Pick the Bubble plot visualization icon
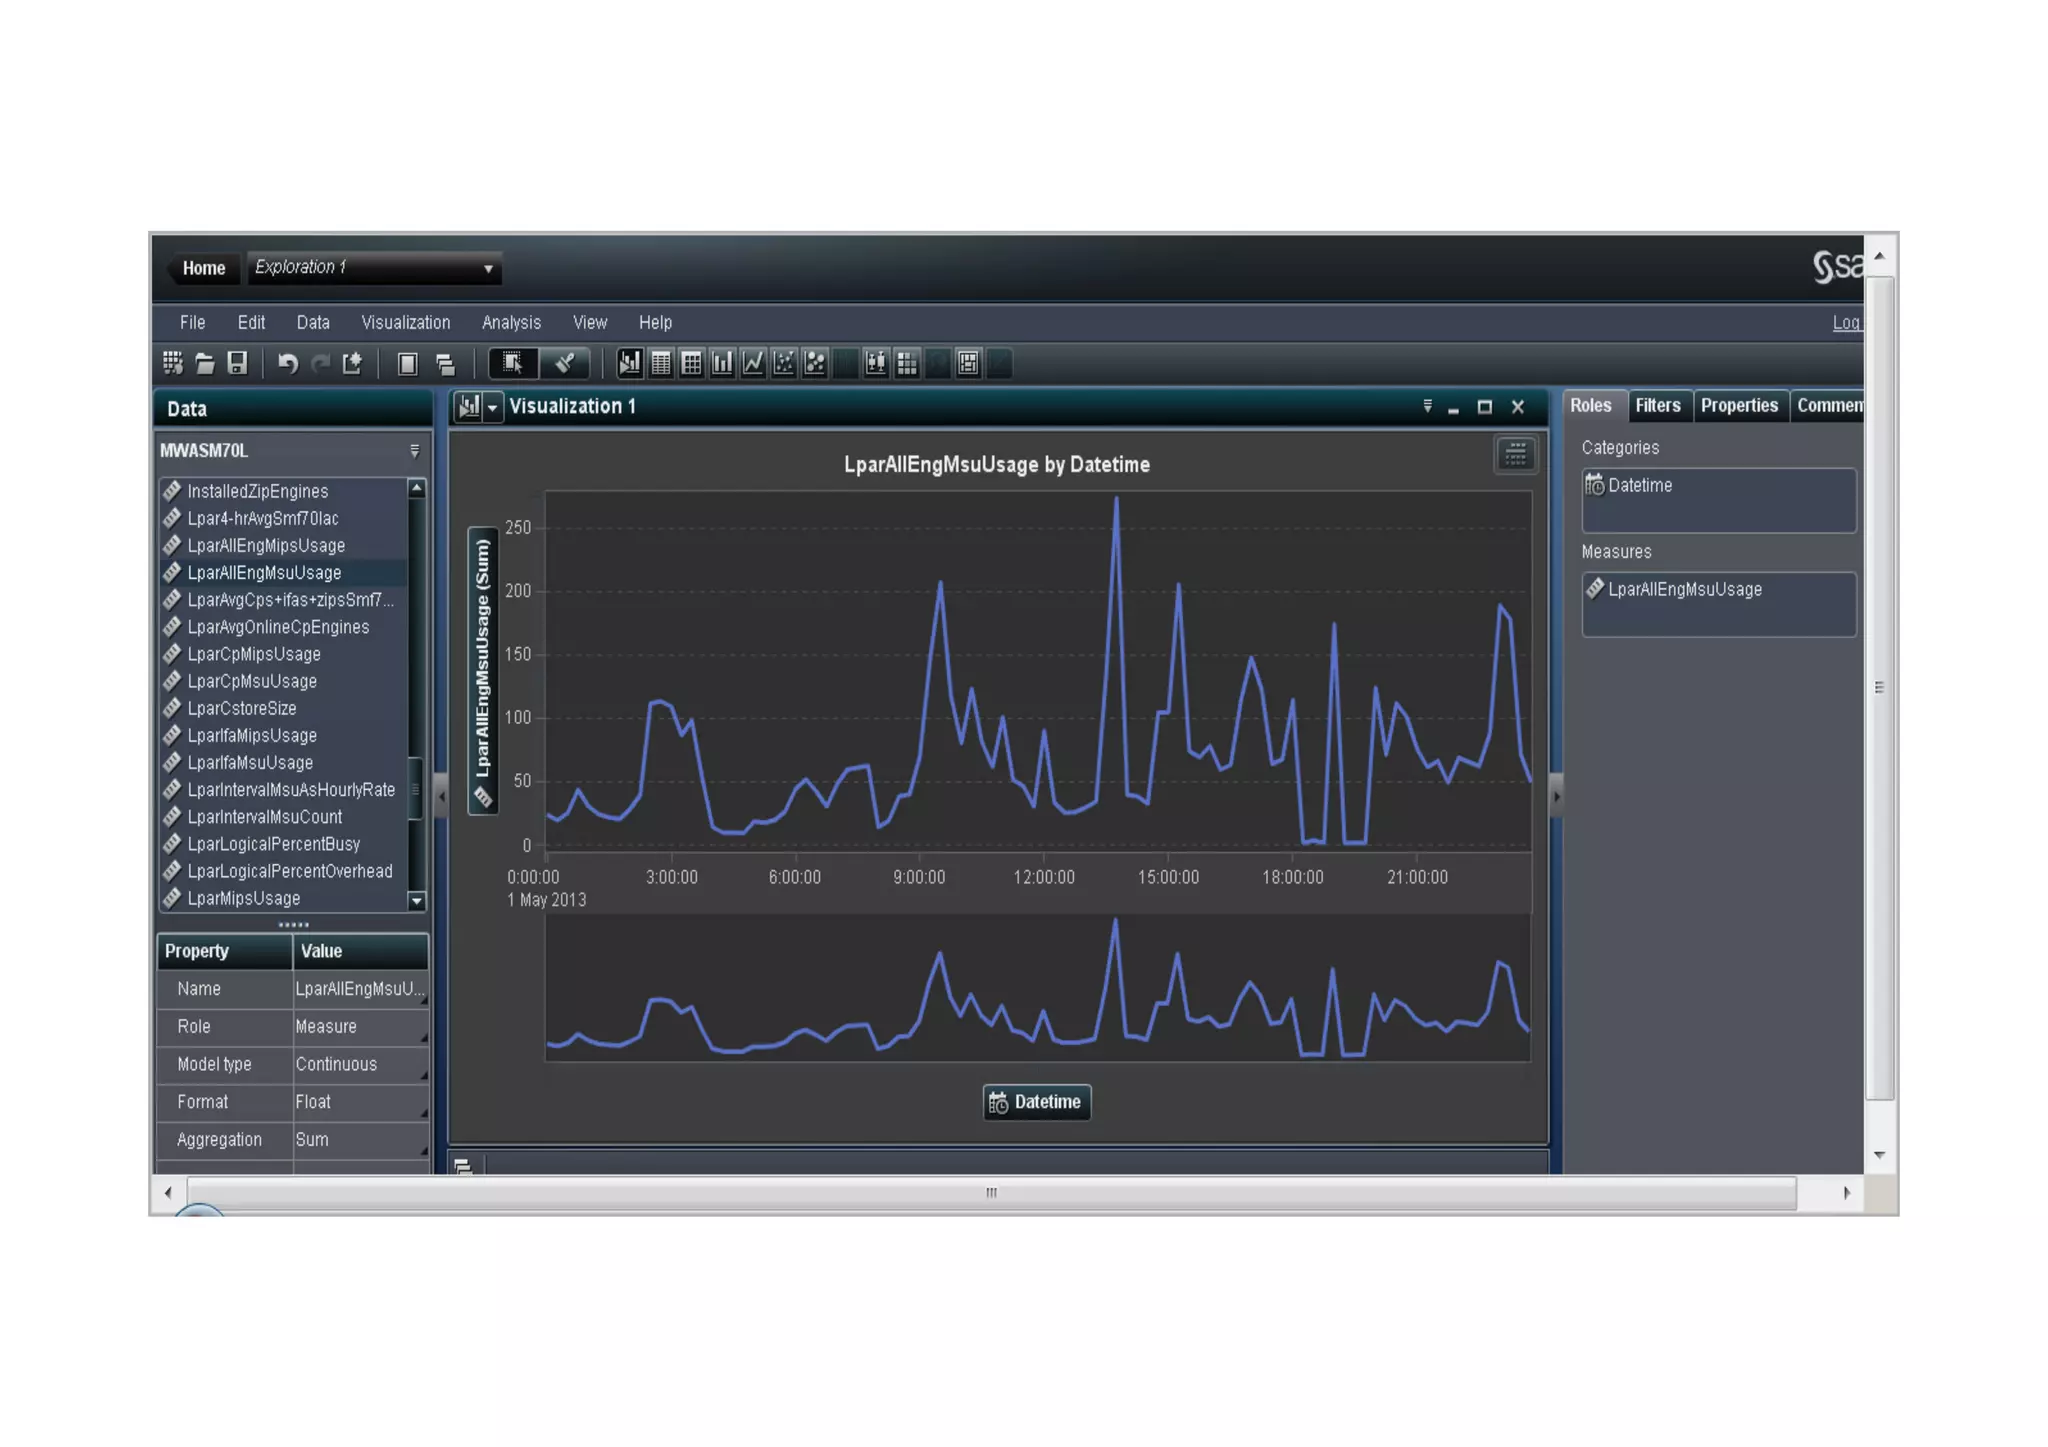The height and width of the screenshot is (1447, 2048). [815, 364]
